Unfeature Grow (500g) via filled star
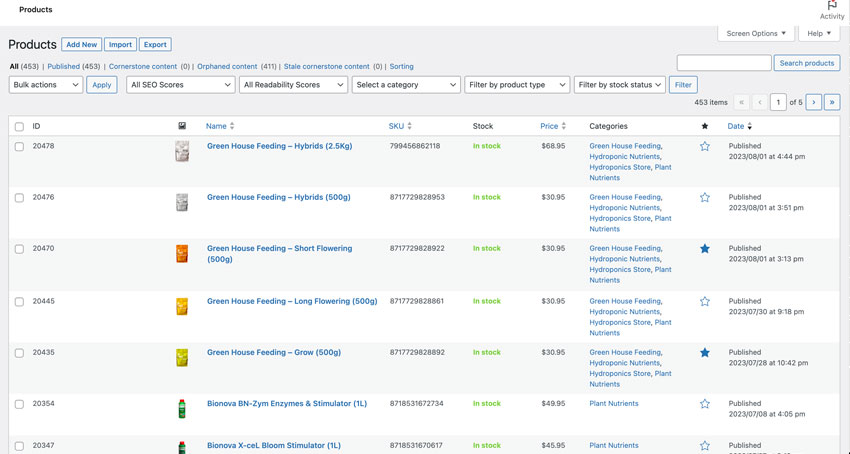The width and height of the screenshot is (850, 454). (705, 353)
